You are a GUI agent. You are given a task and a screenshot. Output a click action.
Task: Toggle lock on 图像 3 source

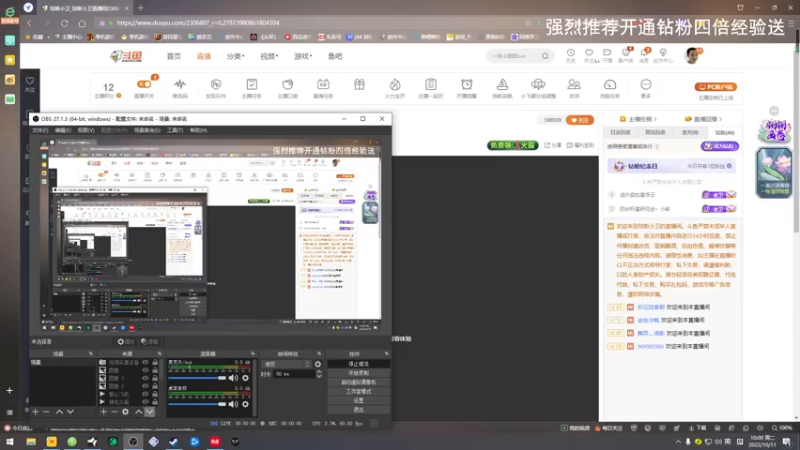click(x=155, y=379)
